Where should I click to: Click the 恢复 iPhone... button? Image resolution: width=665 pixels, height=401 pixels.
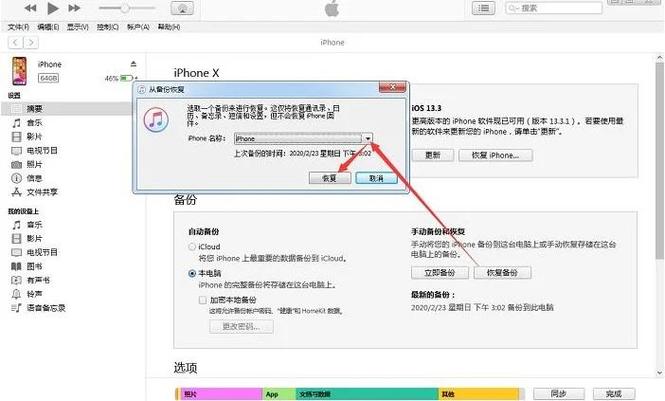pos(495,155)
